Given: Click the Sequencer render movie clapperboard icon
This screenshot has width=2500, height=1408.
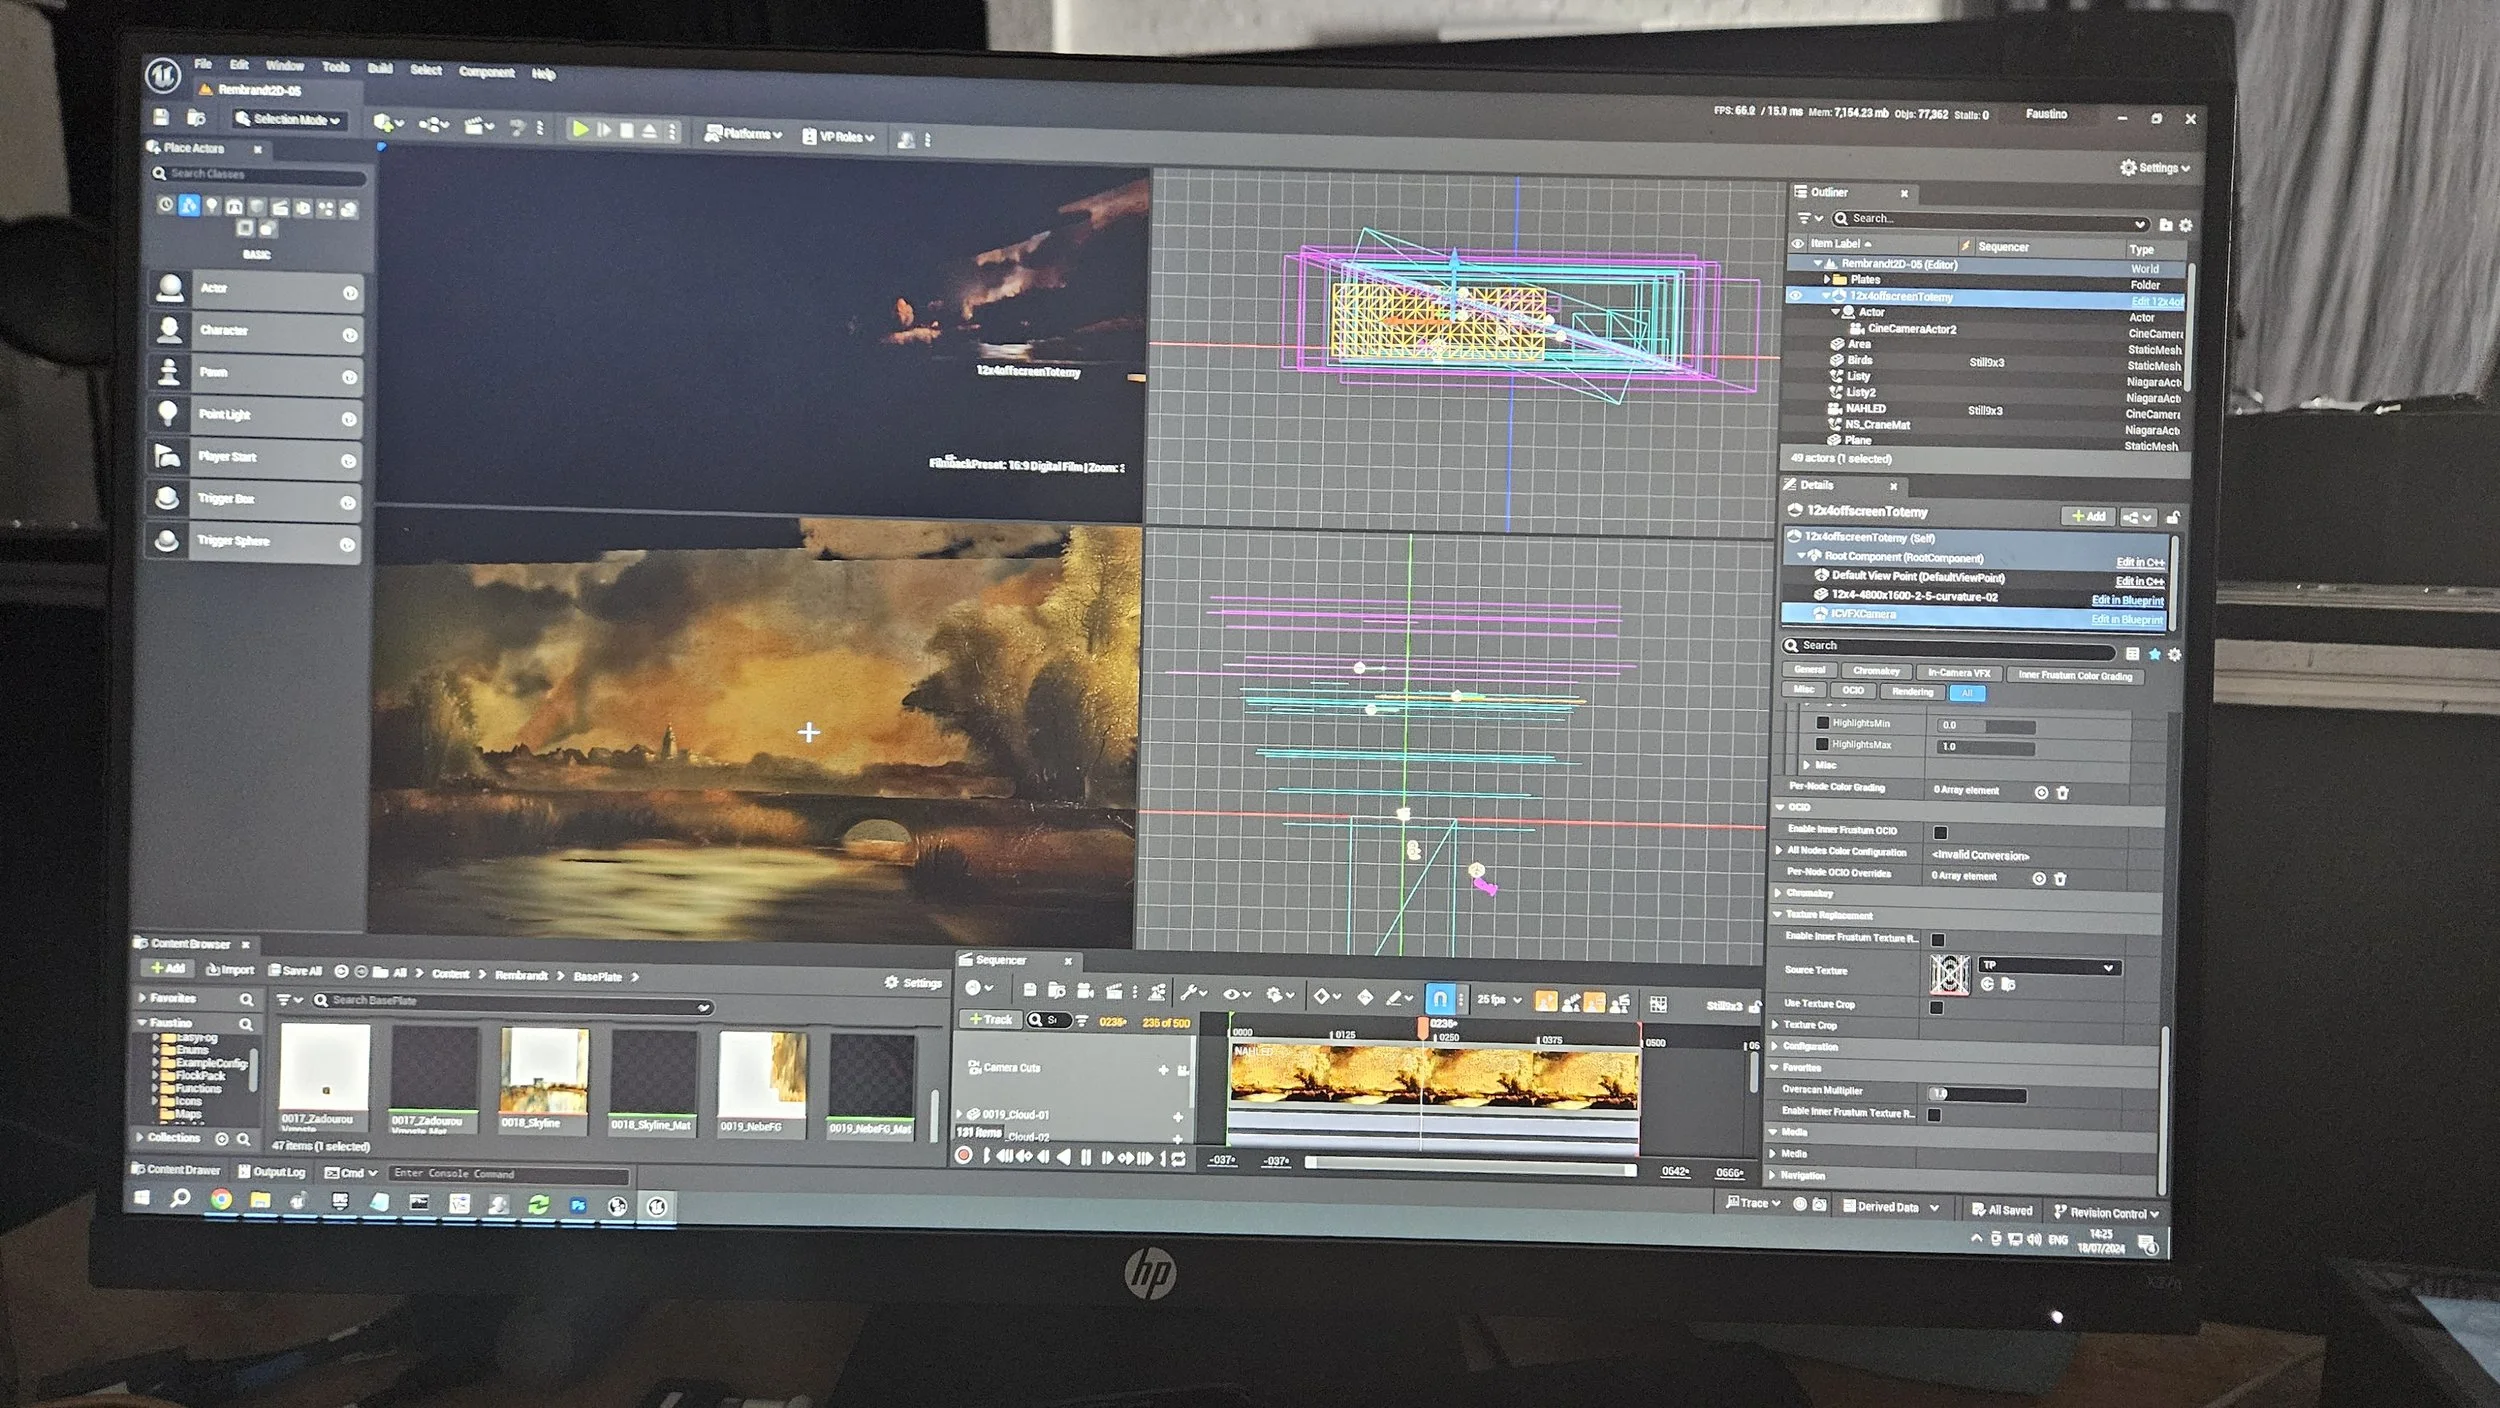Looking at the screenshot, I should [1113, 991].
